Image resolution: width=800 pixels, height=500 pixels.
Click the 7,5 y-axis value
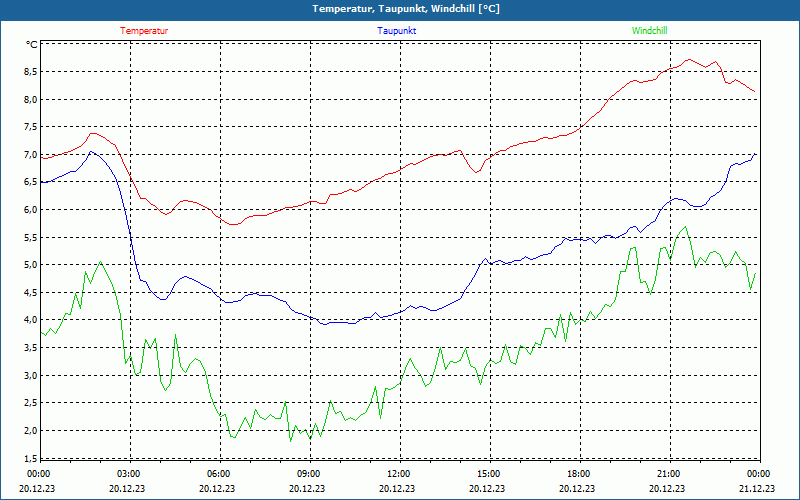31,127
